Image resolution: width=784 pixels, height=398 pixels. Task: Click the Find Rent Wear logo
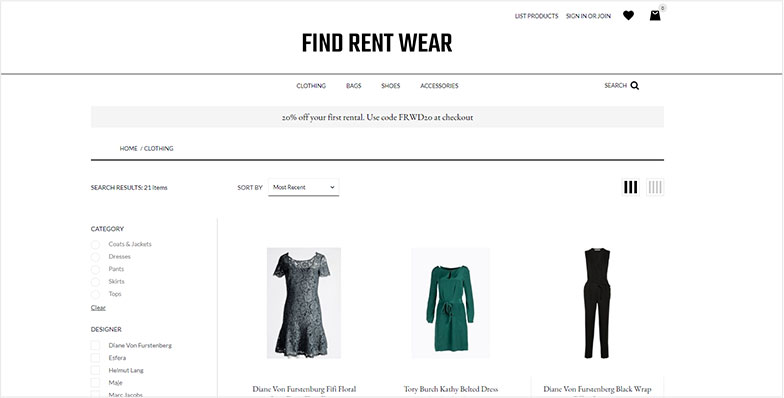tap(377, 43)
